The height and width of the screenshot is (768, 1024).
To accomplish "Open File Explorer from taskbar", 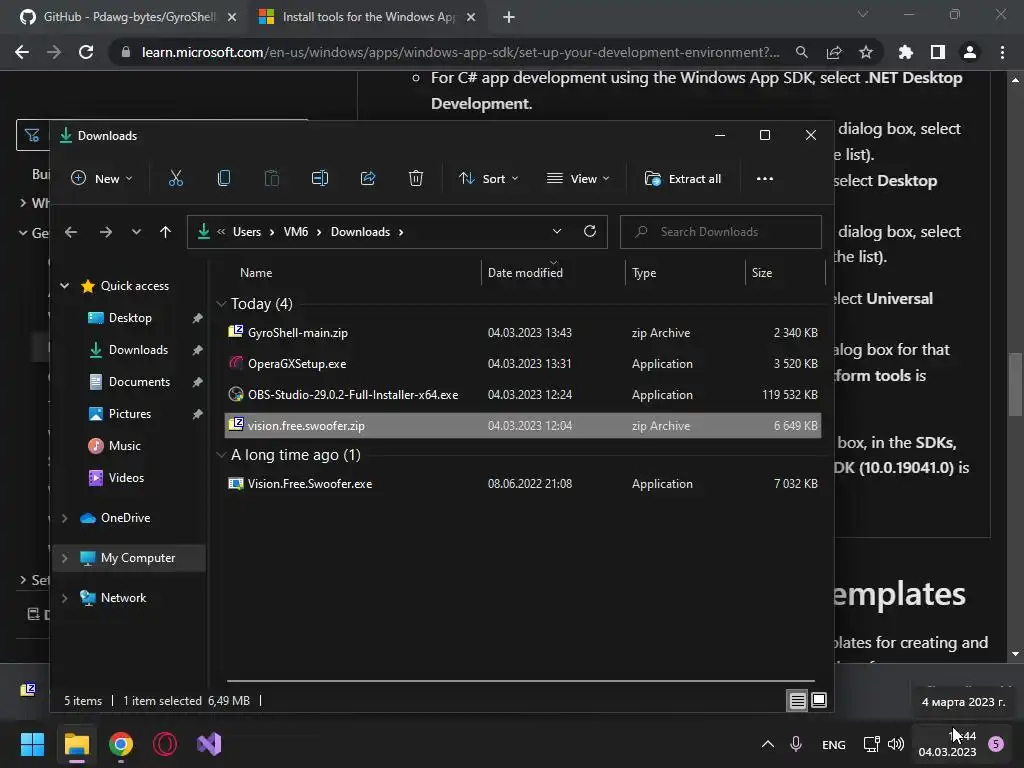I will coord(76,744).
